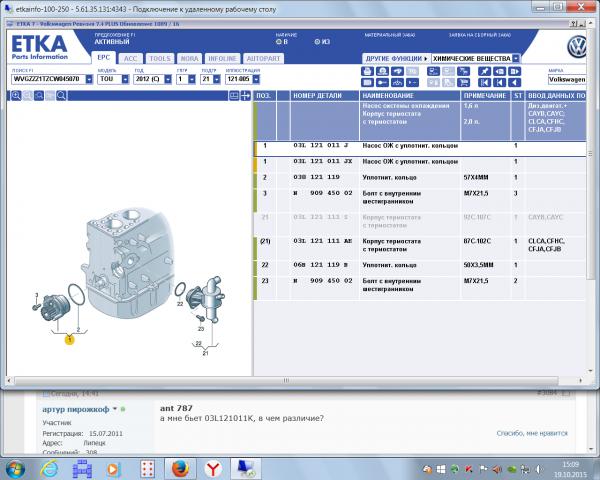Open the year 2012 (C) dropdown
This screenshot has height=480, width=600.
(168, 79)
